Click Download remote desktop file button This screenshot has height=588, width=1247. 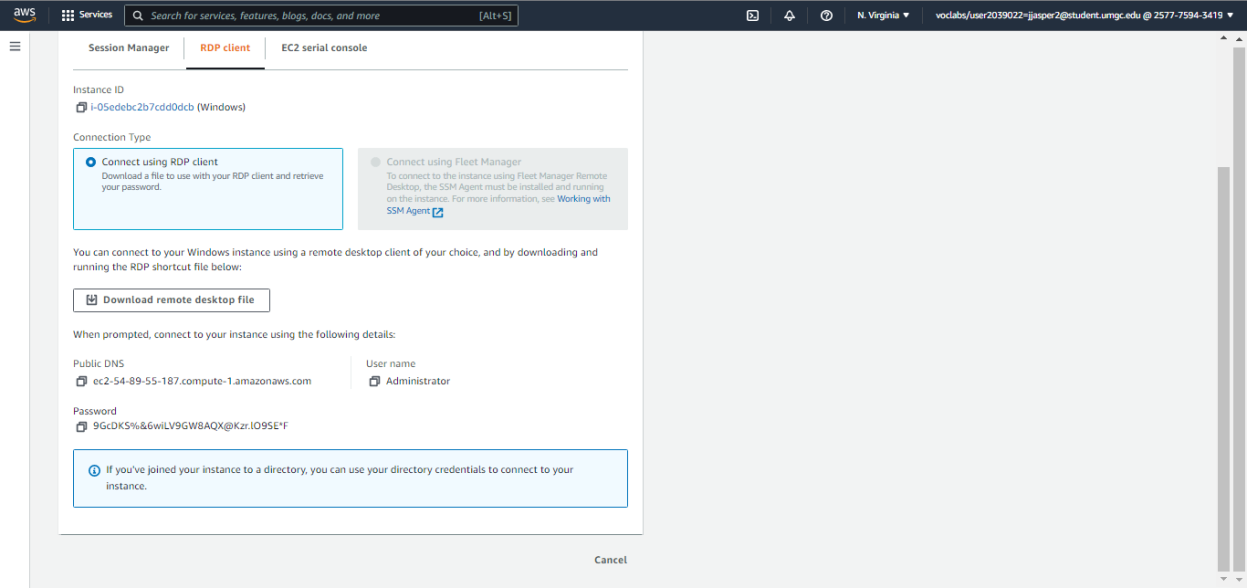171,300
